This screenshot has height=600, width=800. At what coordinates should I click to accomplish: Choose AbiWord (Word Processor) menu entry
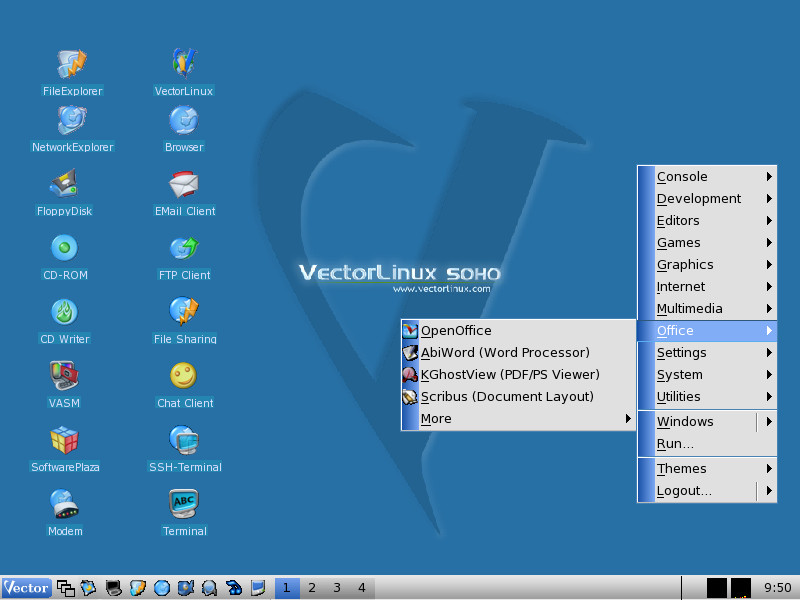[x=505, y=353]
